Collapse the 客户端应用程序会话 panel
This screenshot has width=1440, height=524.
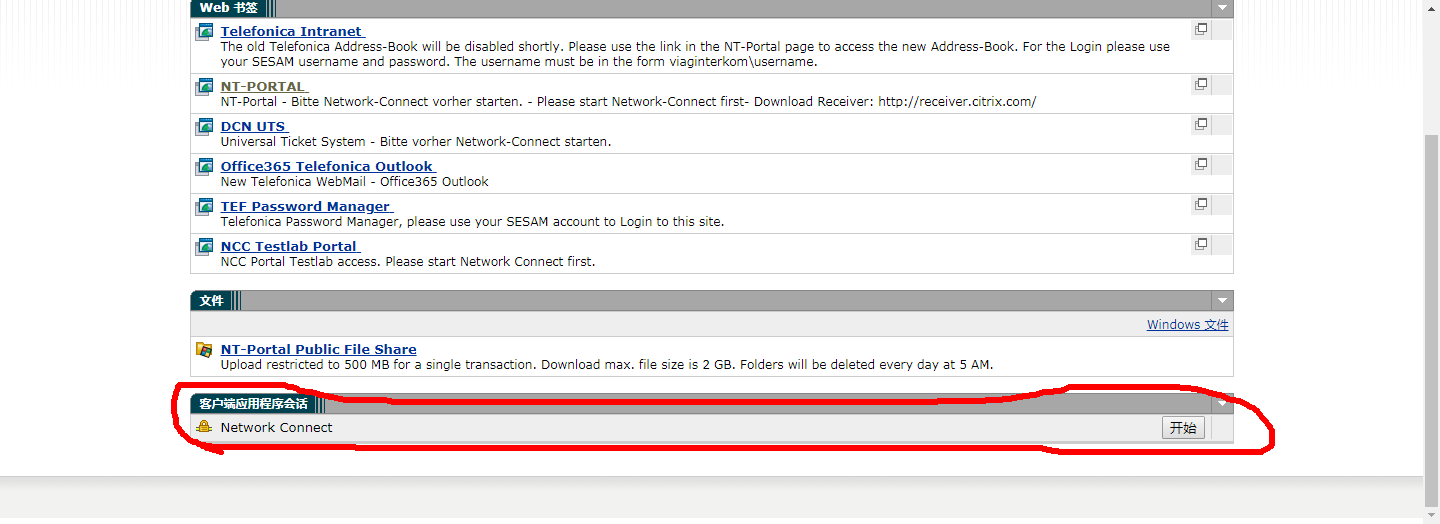point(1222,404)
